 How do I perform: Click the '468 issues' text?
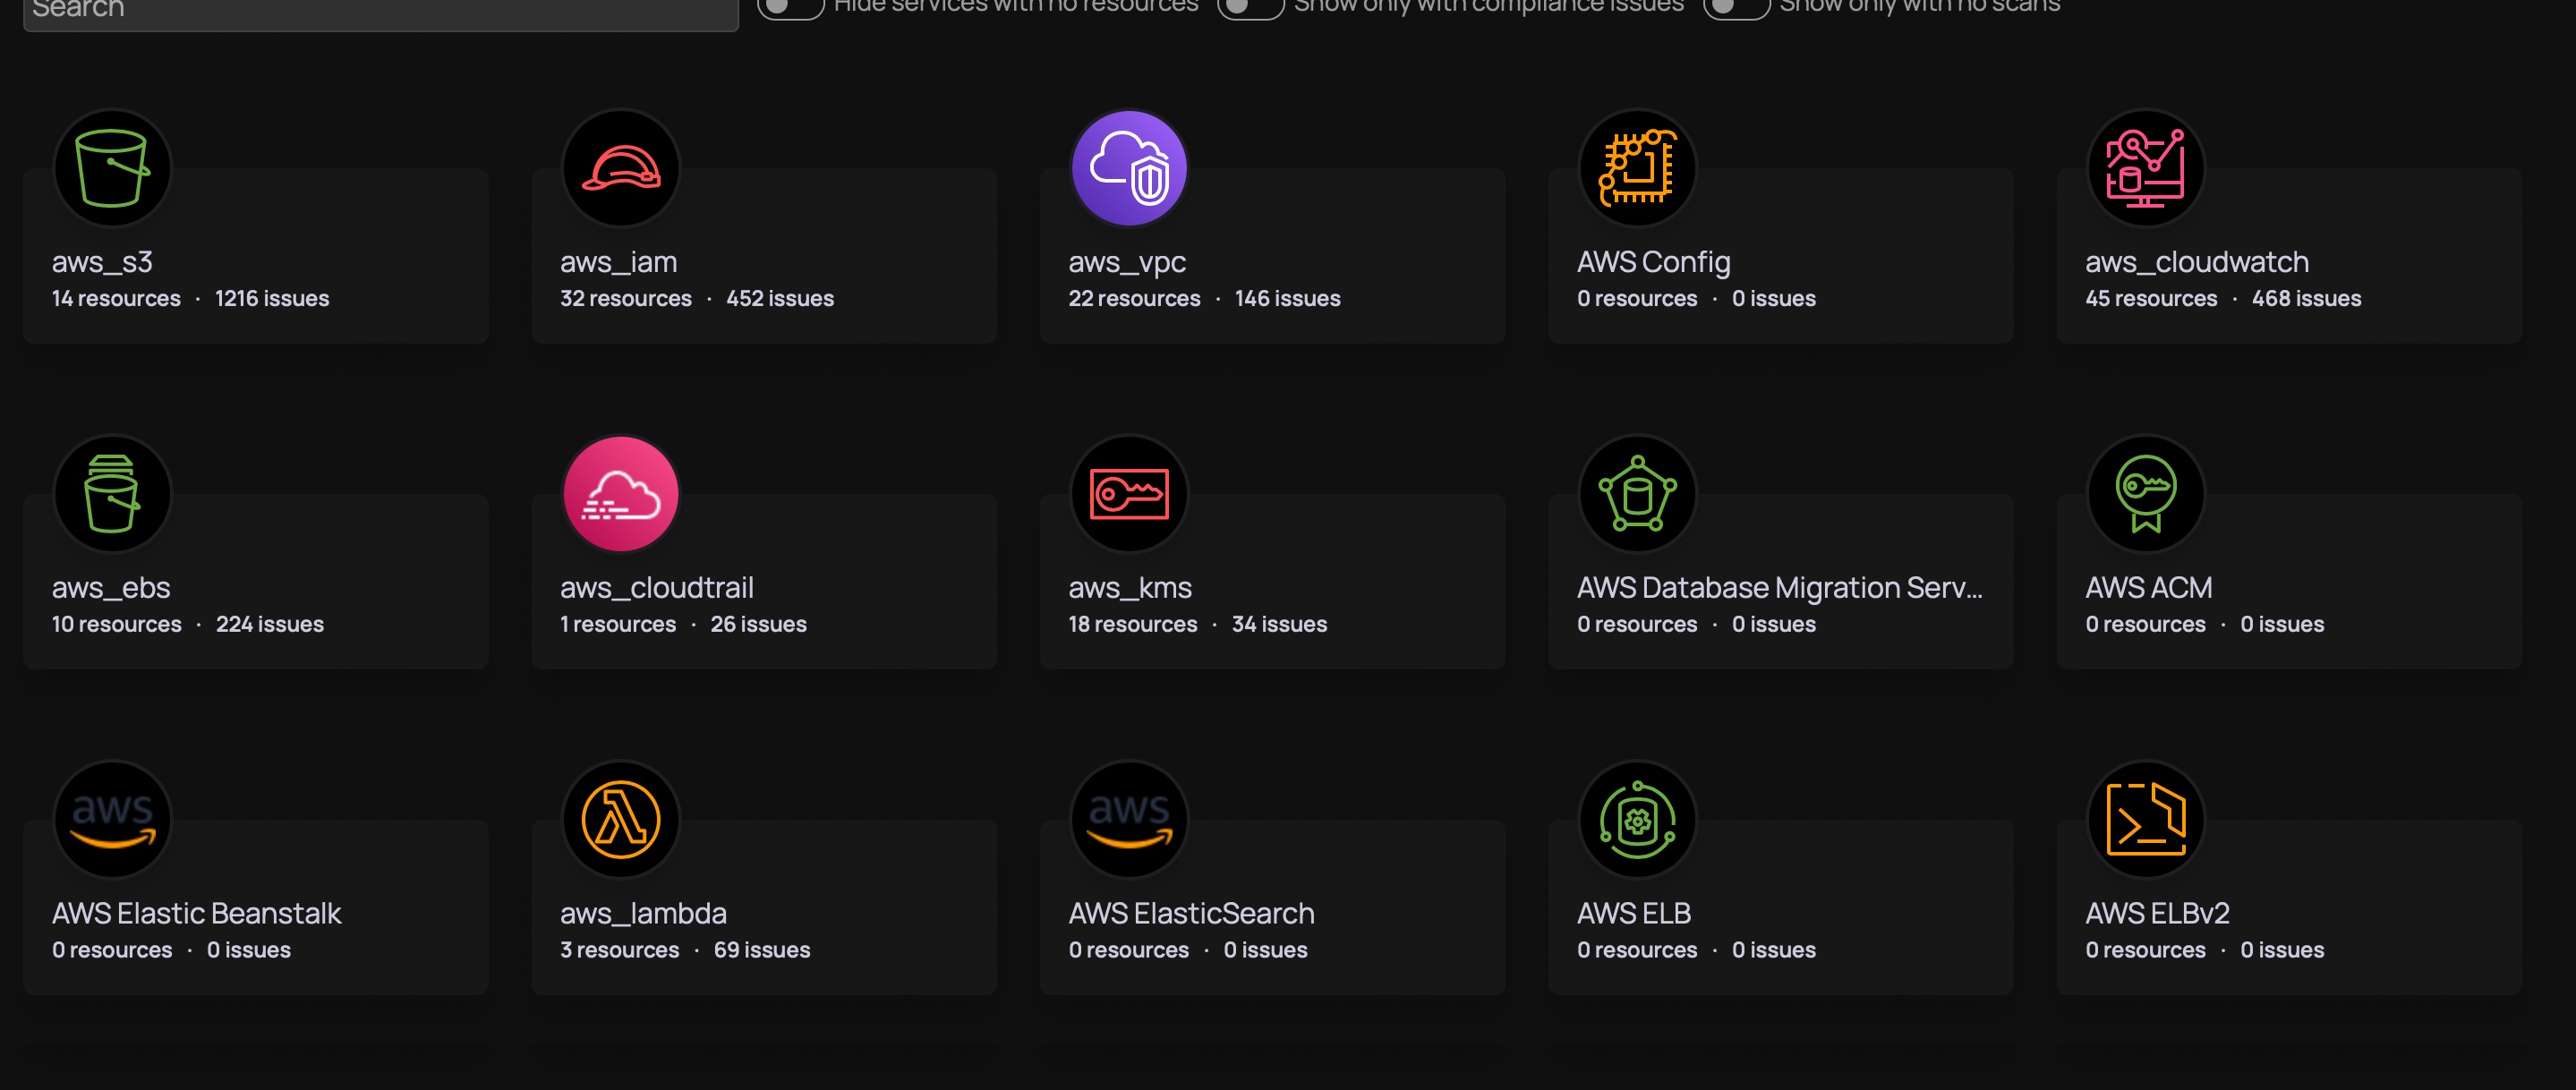pos(2306,299)
